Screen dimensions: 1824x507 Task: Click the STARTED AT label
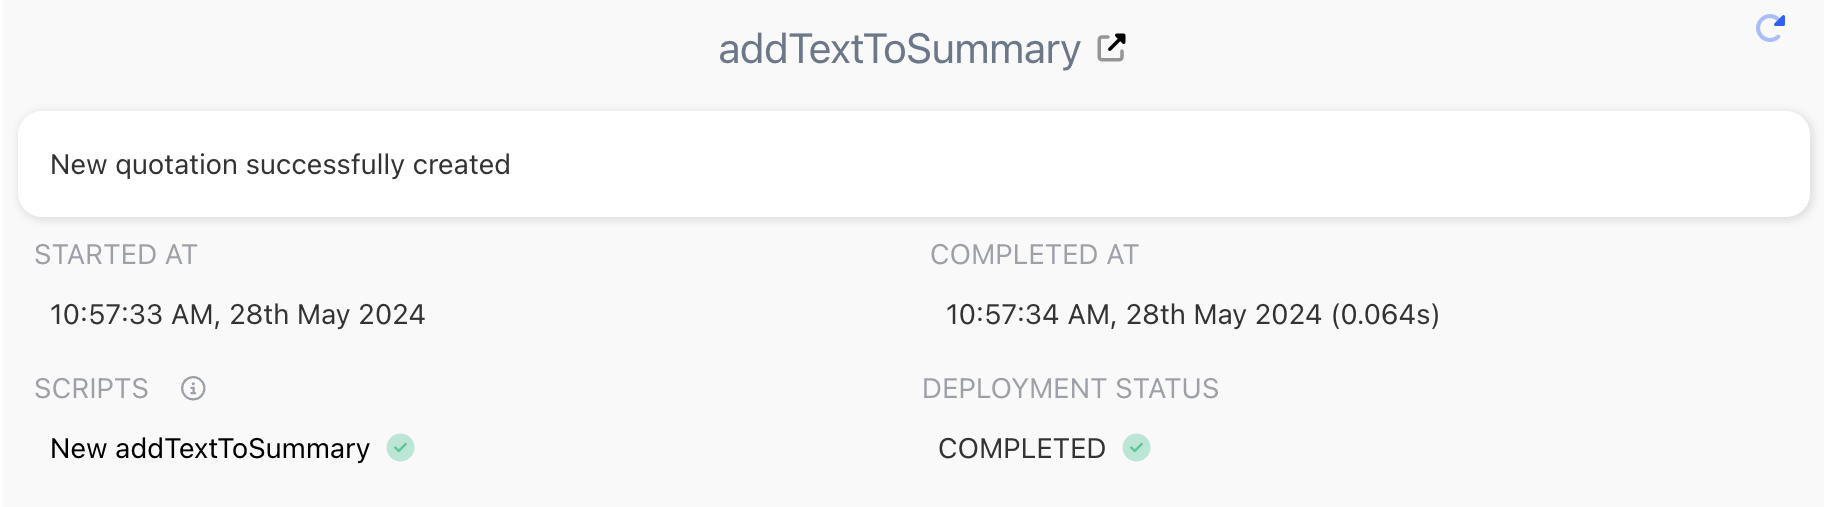(116, 255)
